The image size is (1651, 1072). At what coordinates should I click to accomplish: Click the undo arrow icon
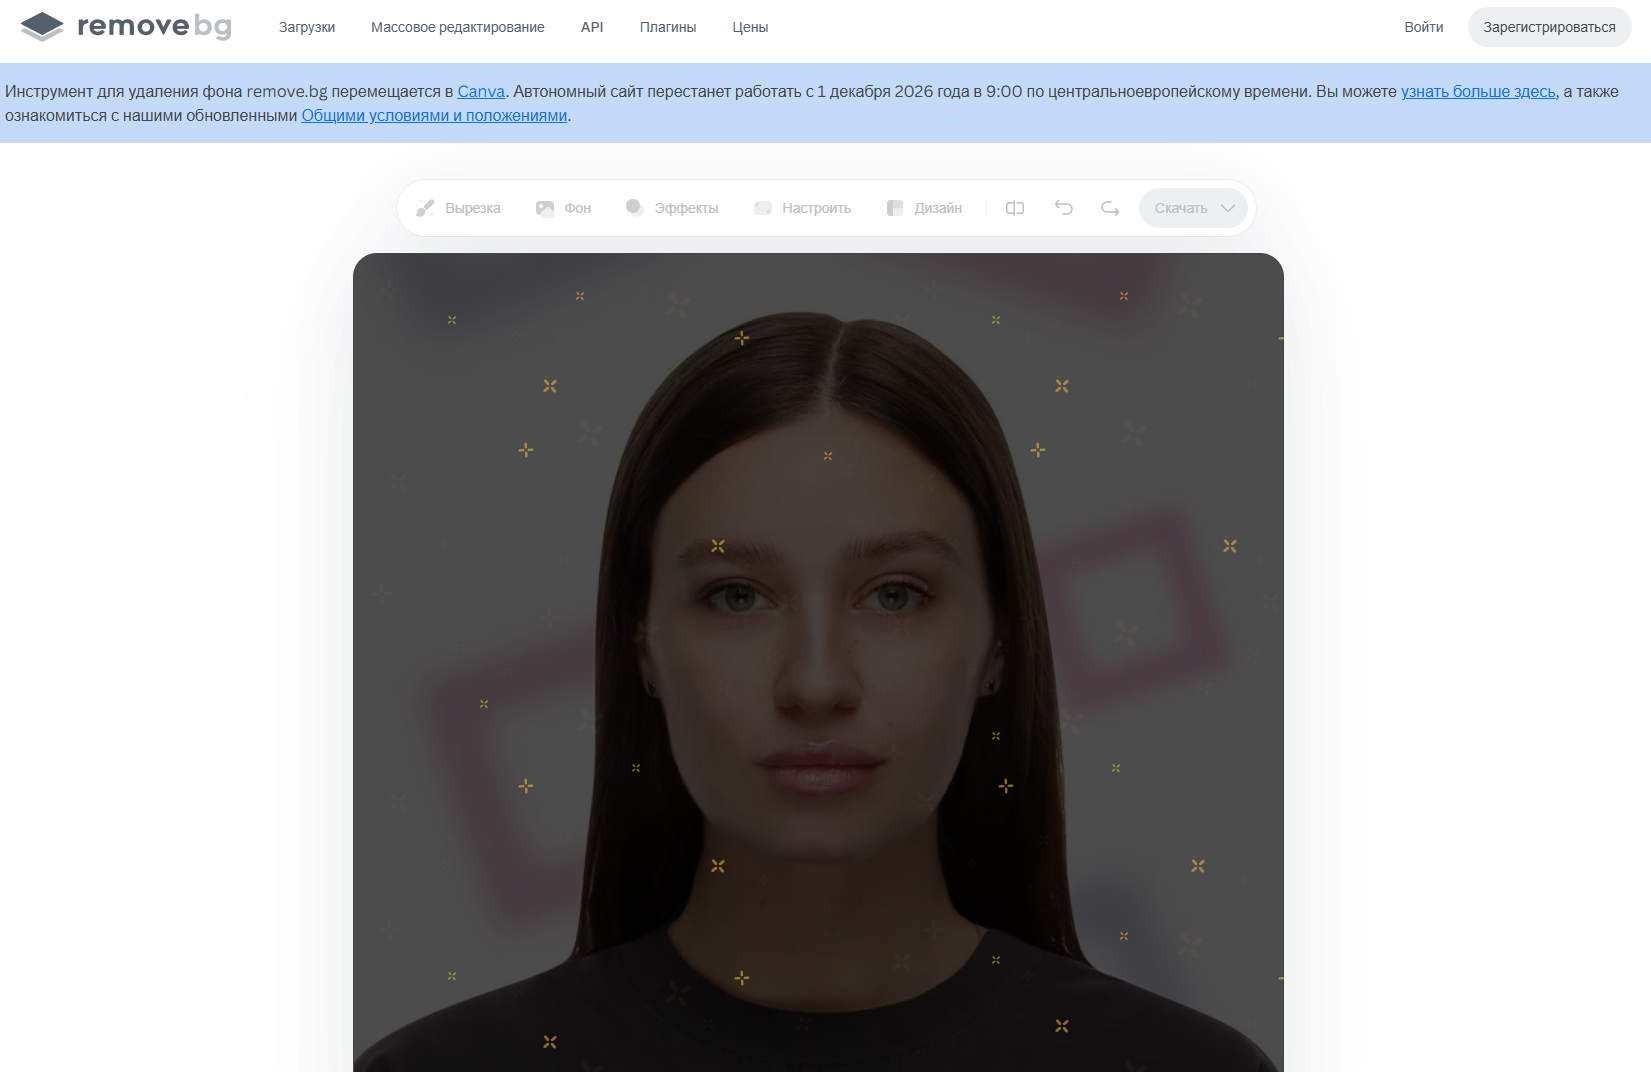pyautogui.click(x=1064, y=208)
